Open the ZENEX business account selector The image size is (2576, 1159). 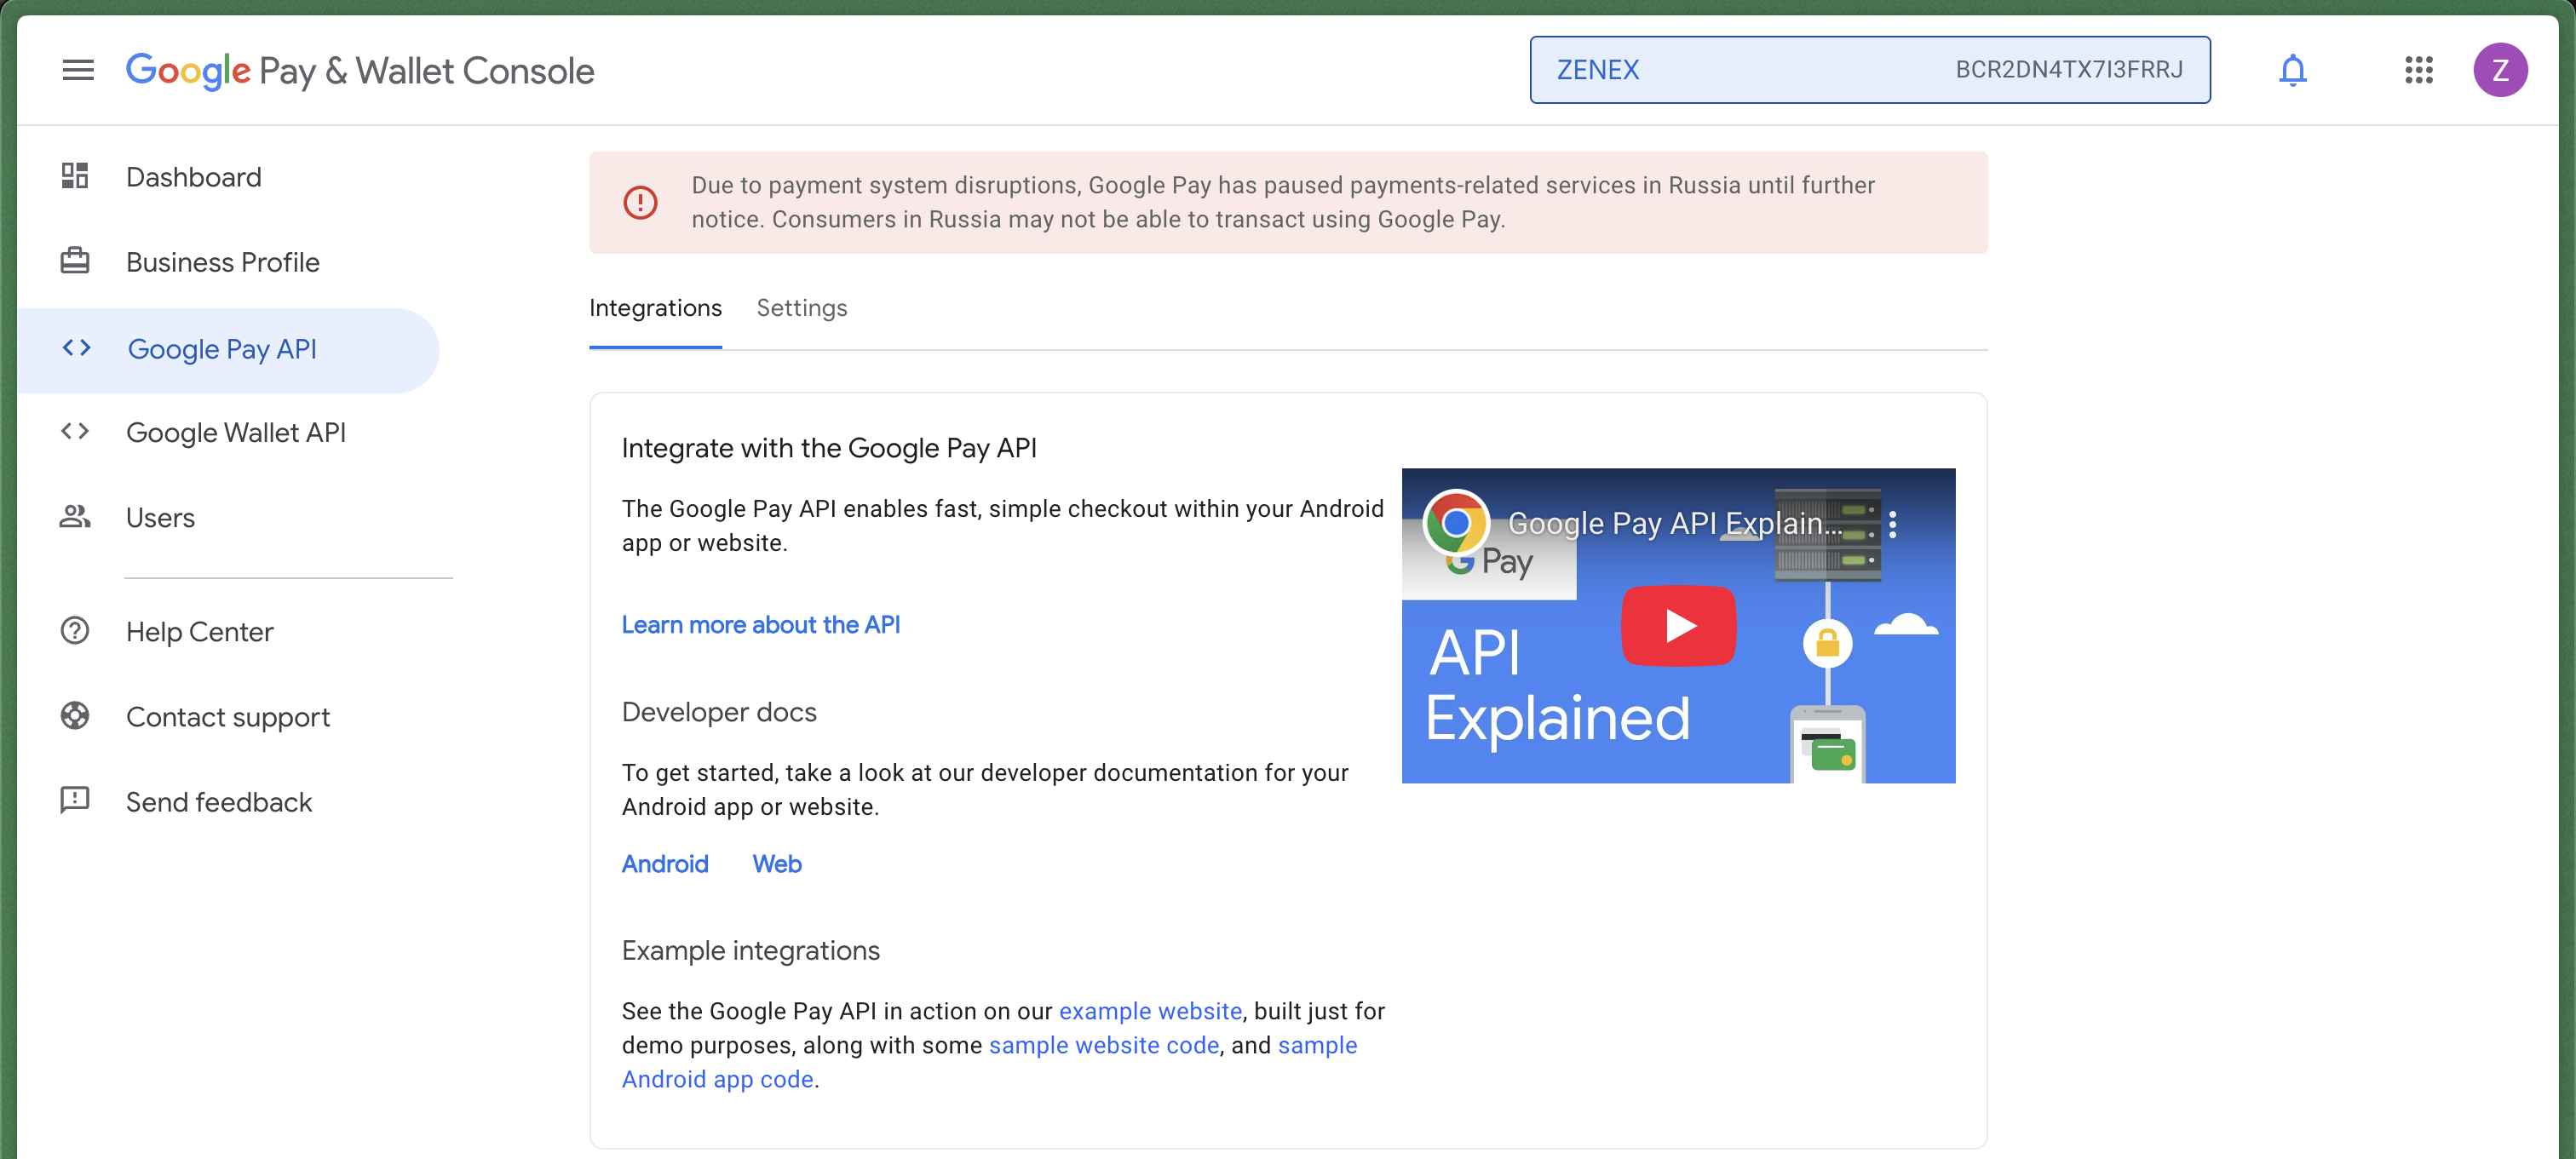tap(1869, 70)
